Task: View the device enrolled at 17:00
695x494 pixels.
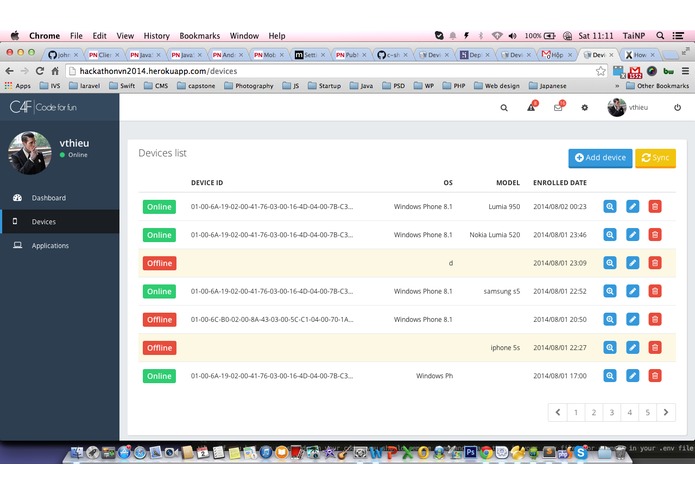Action: point(610,376)
